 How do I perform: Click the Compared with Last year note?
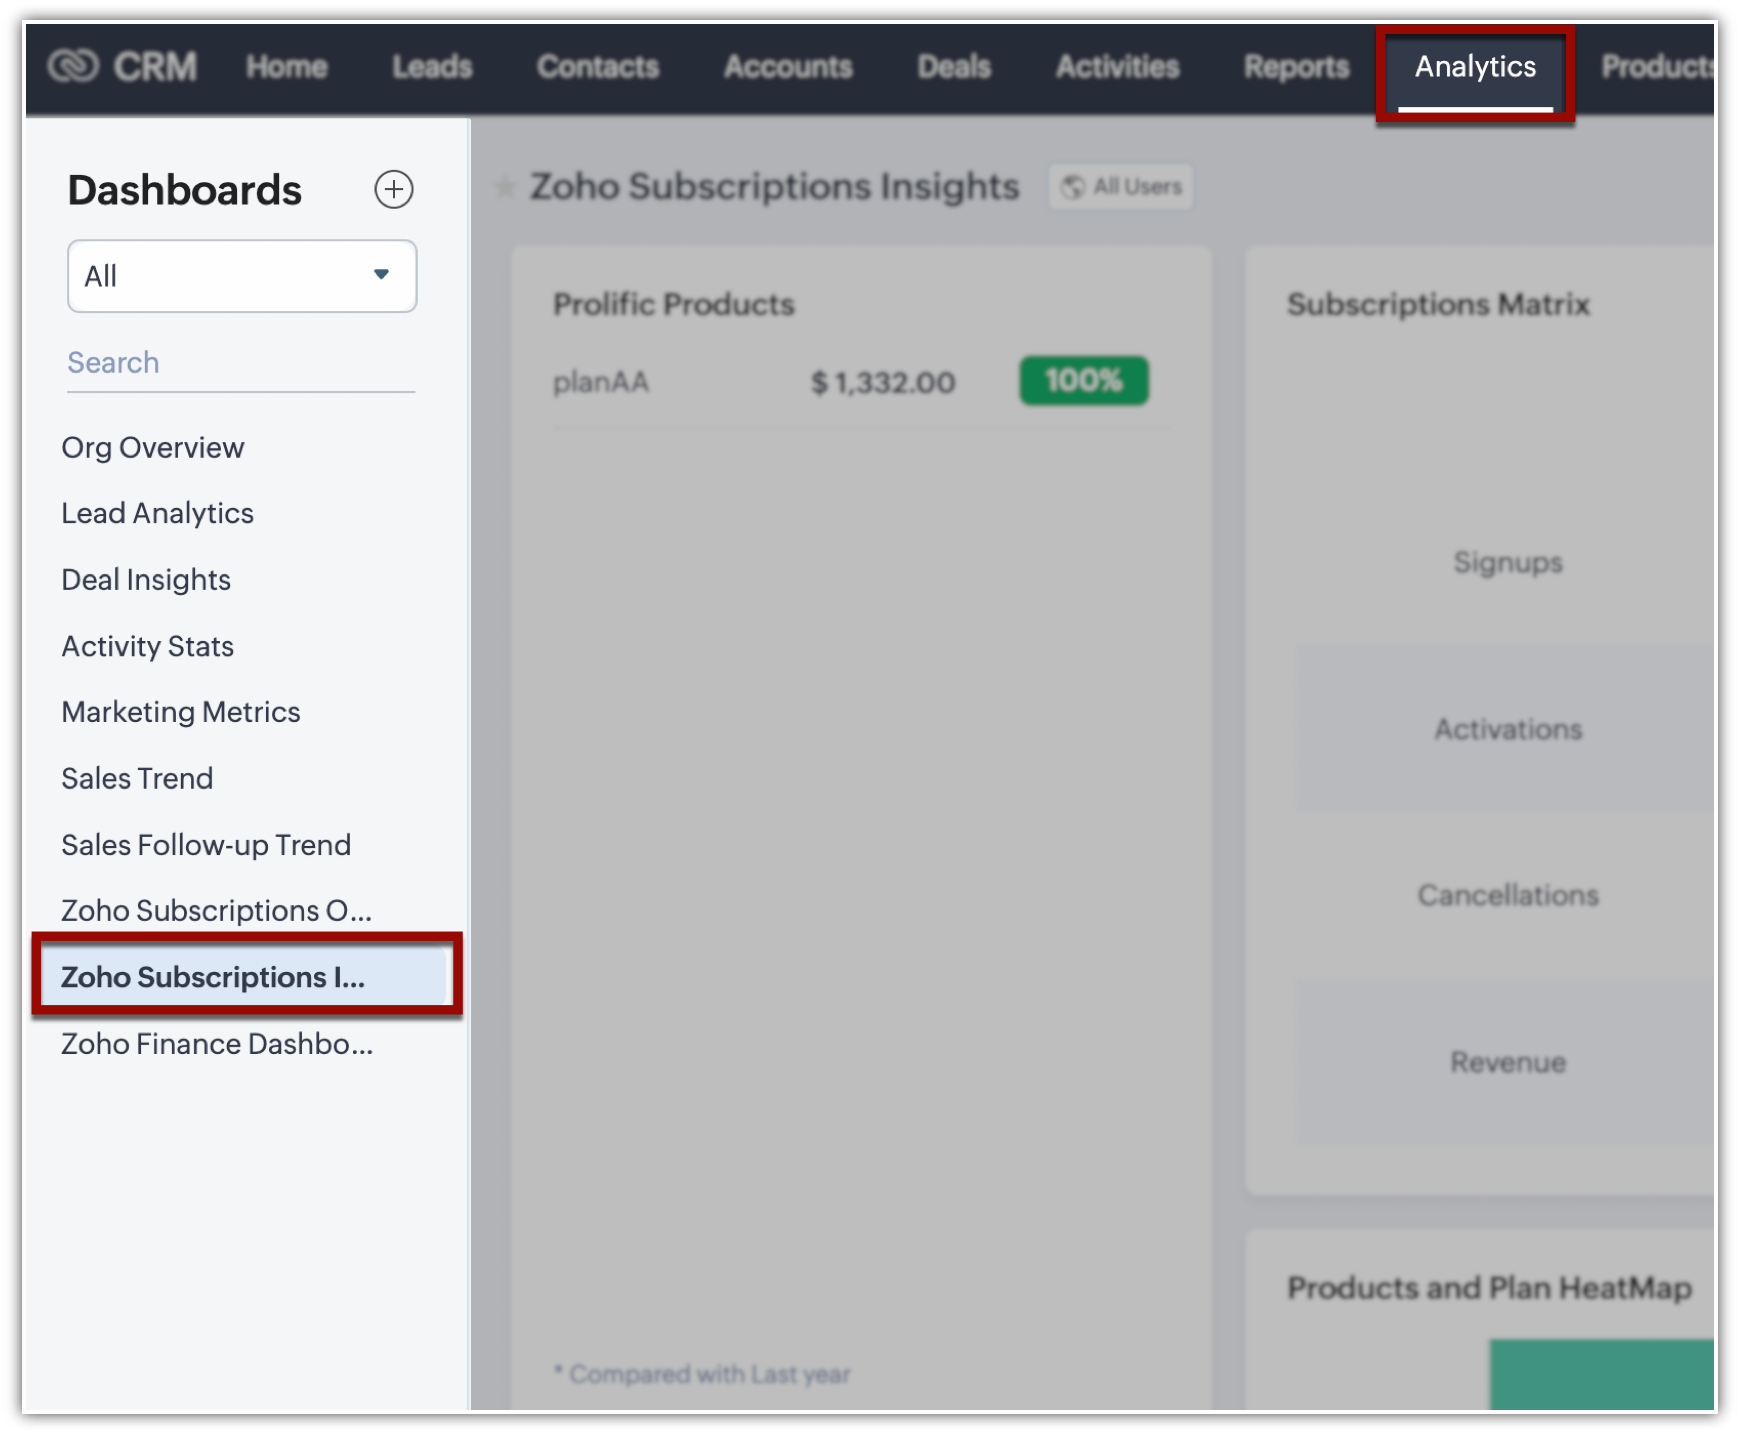coord(703,1374)
